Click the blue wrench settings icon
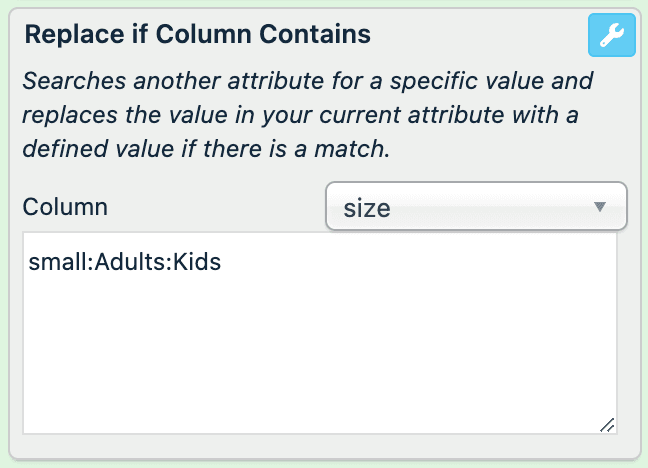The height and width of the screenshot is (468, 648). [x=611, y=36]
